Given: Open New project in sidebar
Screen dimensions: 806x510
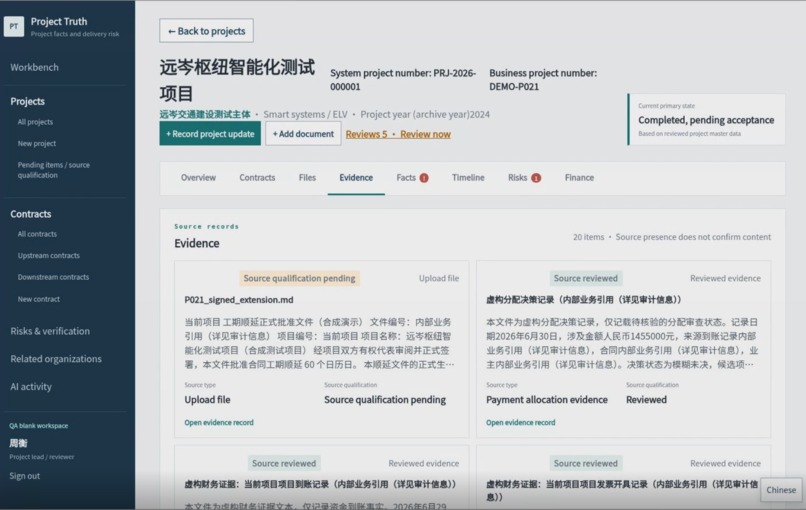Looking at the screenshot, I should [x=37, y=143].
